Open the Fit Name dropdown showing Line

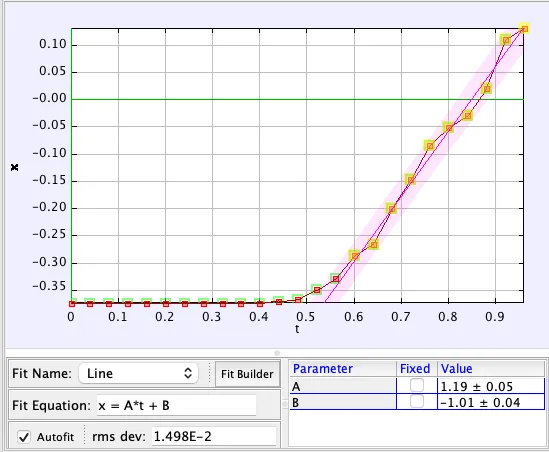(x=139, y=373)
